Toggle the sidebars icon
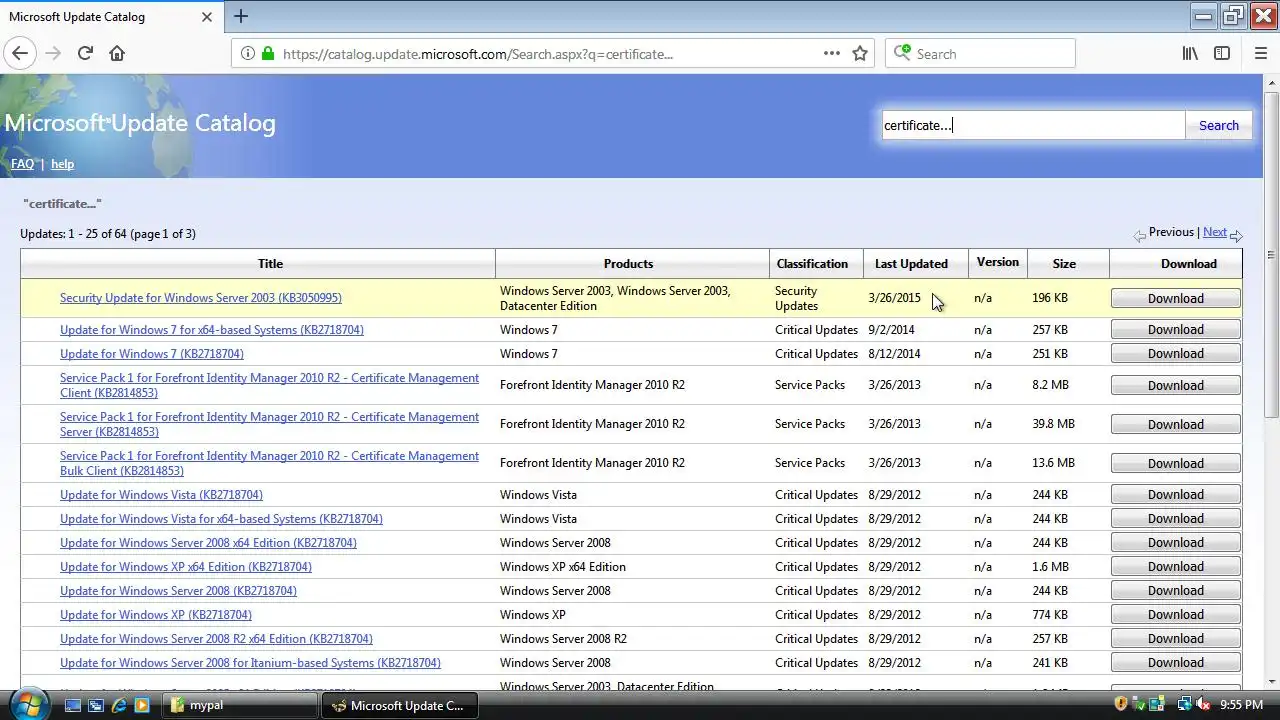The image size is (1280, 720). (1222, 54)
